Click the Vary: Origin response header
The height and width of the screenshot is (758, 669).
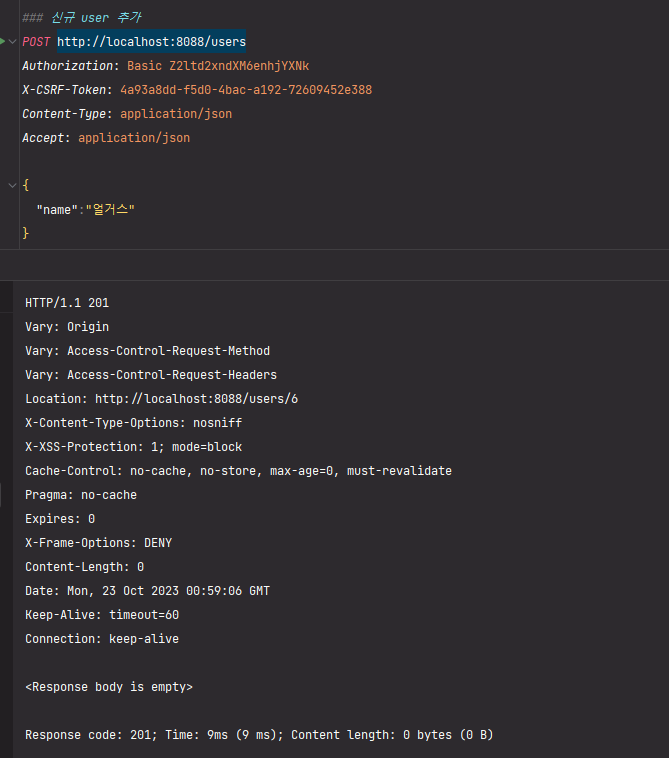67,327
